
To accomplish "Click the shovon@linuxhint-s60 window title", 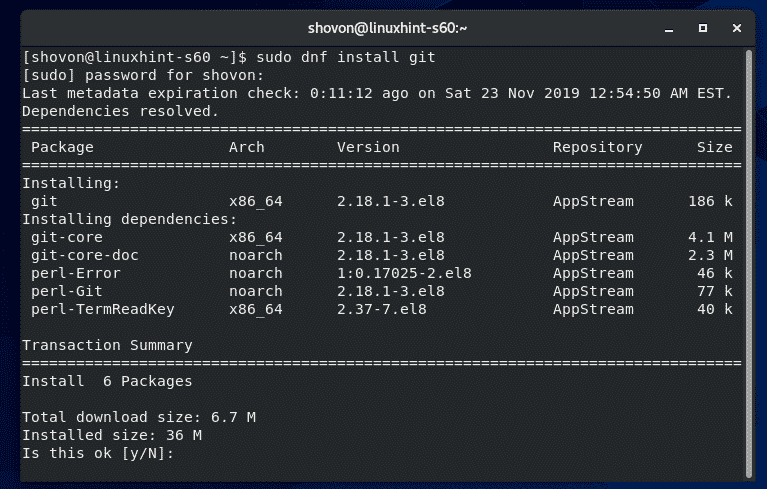I will point(383,26).
